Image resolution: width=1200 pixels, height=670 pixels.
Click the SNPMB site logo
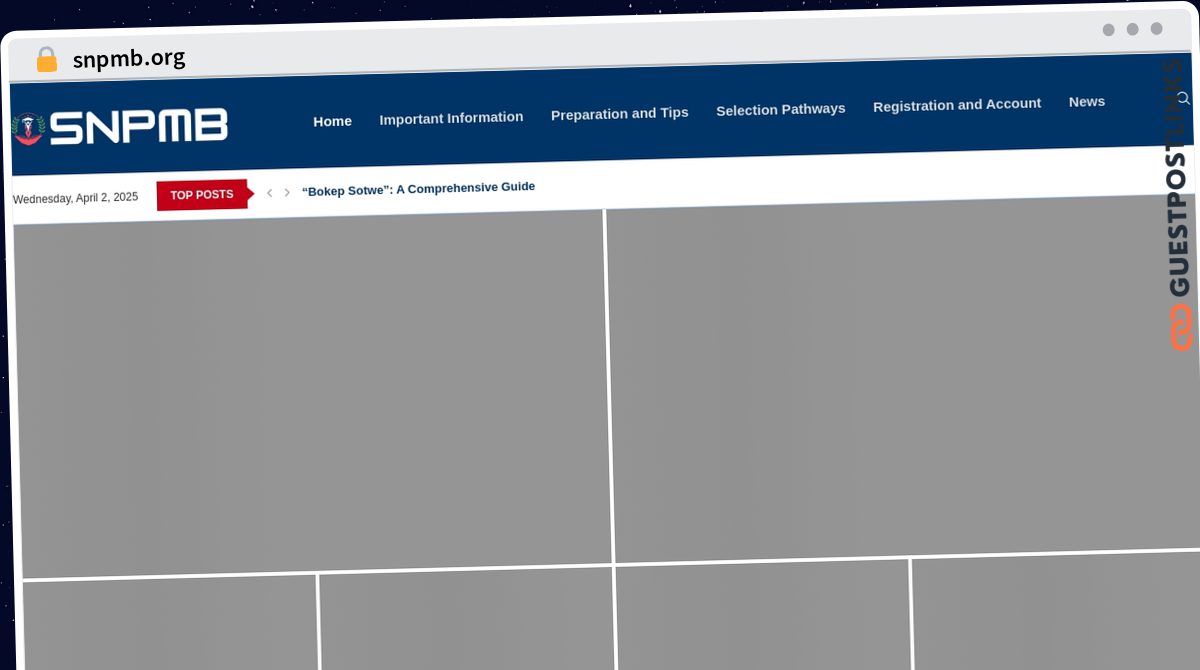(120, 127)
